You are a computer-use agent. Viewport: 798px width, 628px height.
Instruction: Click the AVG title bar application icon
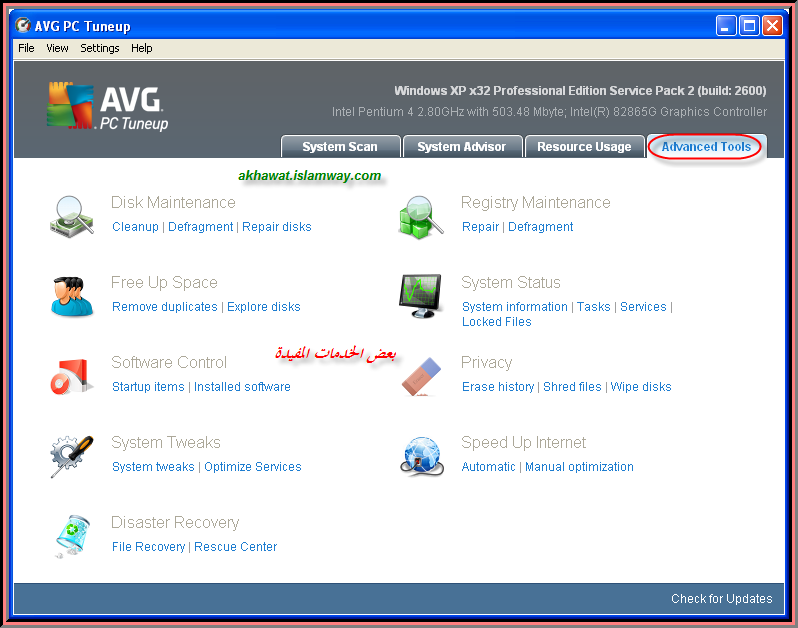pos(22,25)
